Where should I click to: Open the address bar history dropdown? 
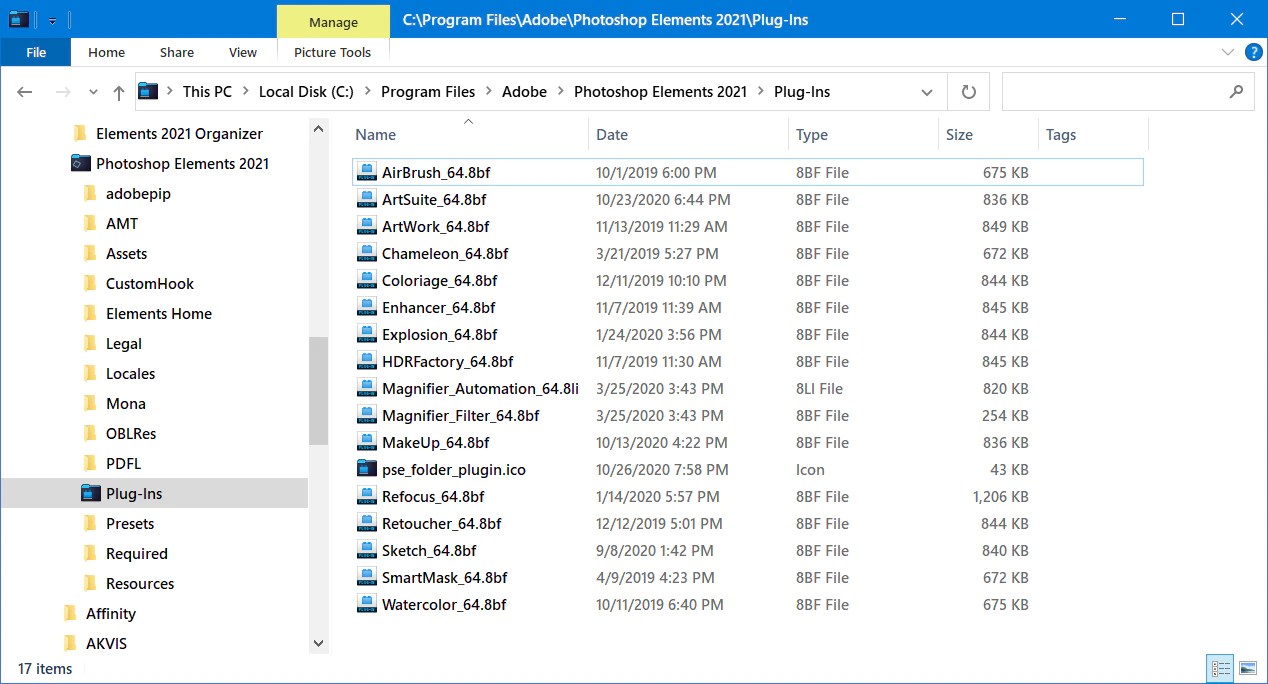(x=926, y=92)
